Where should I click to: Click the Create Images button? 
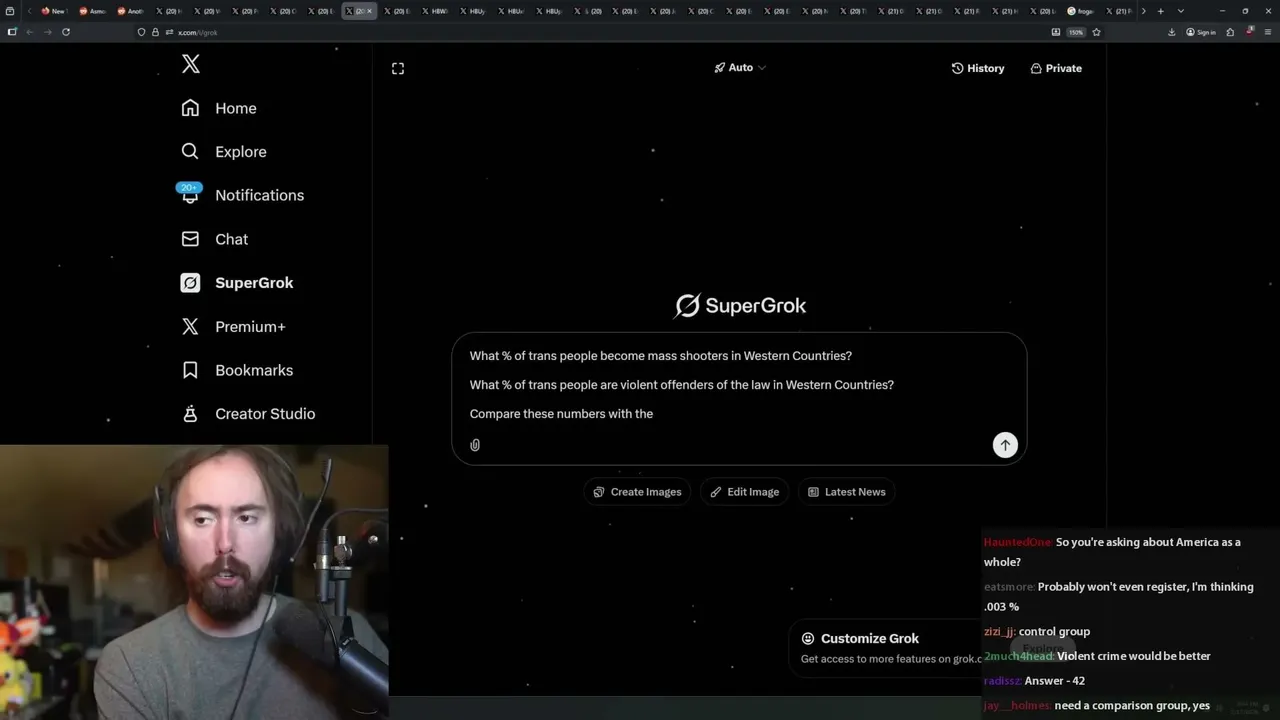637,492
